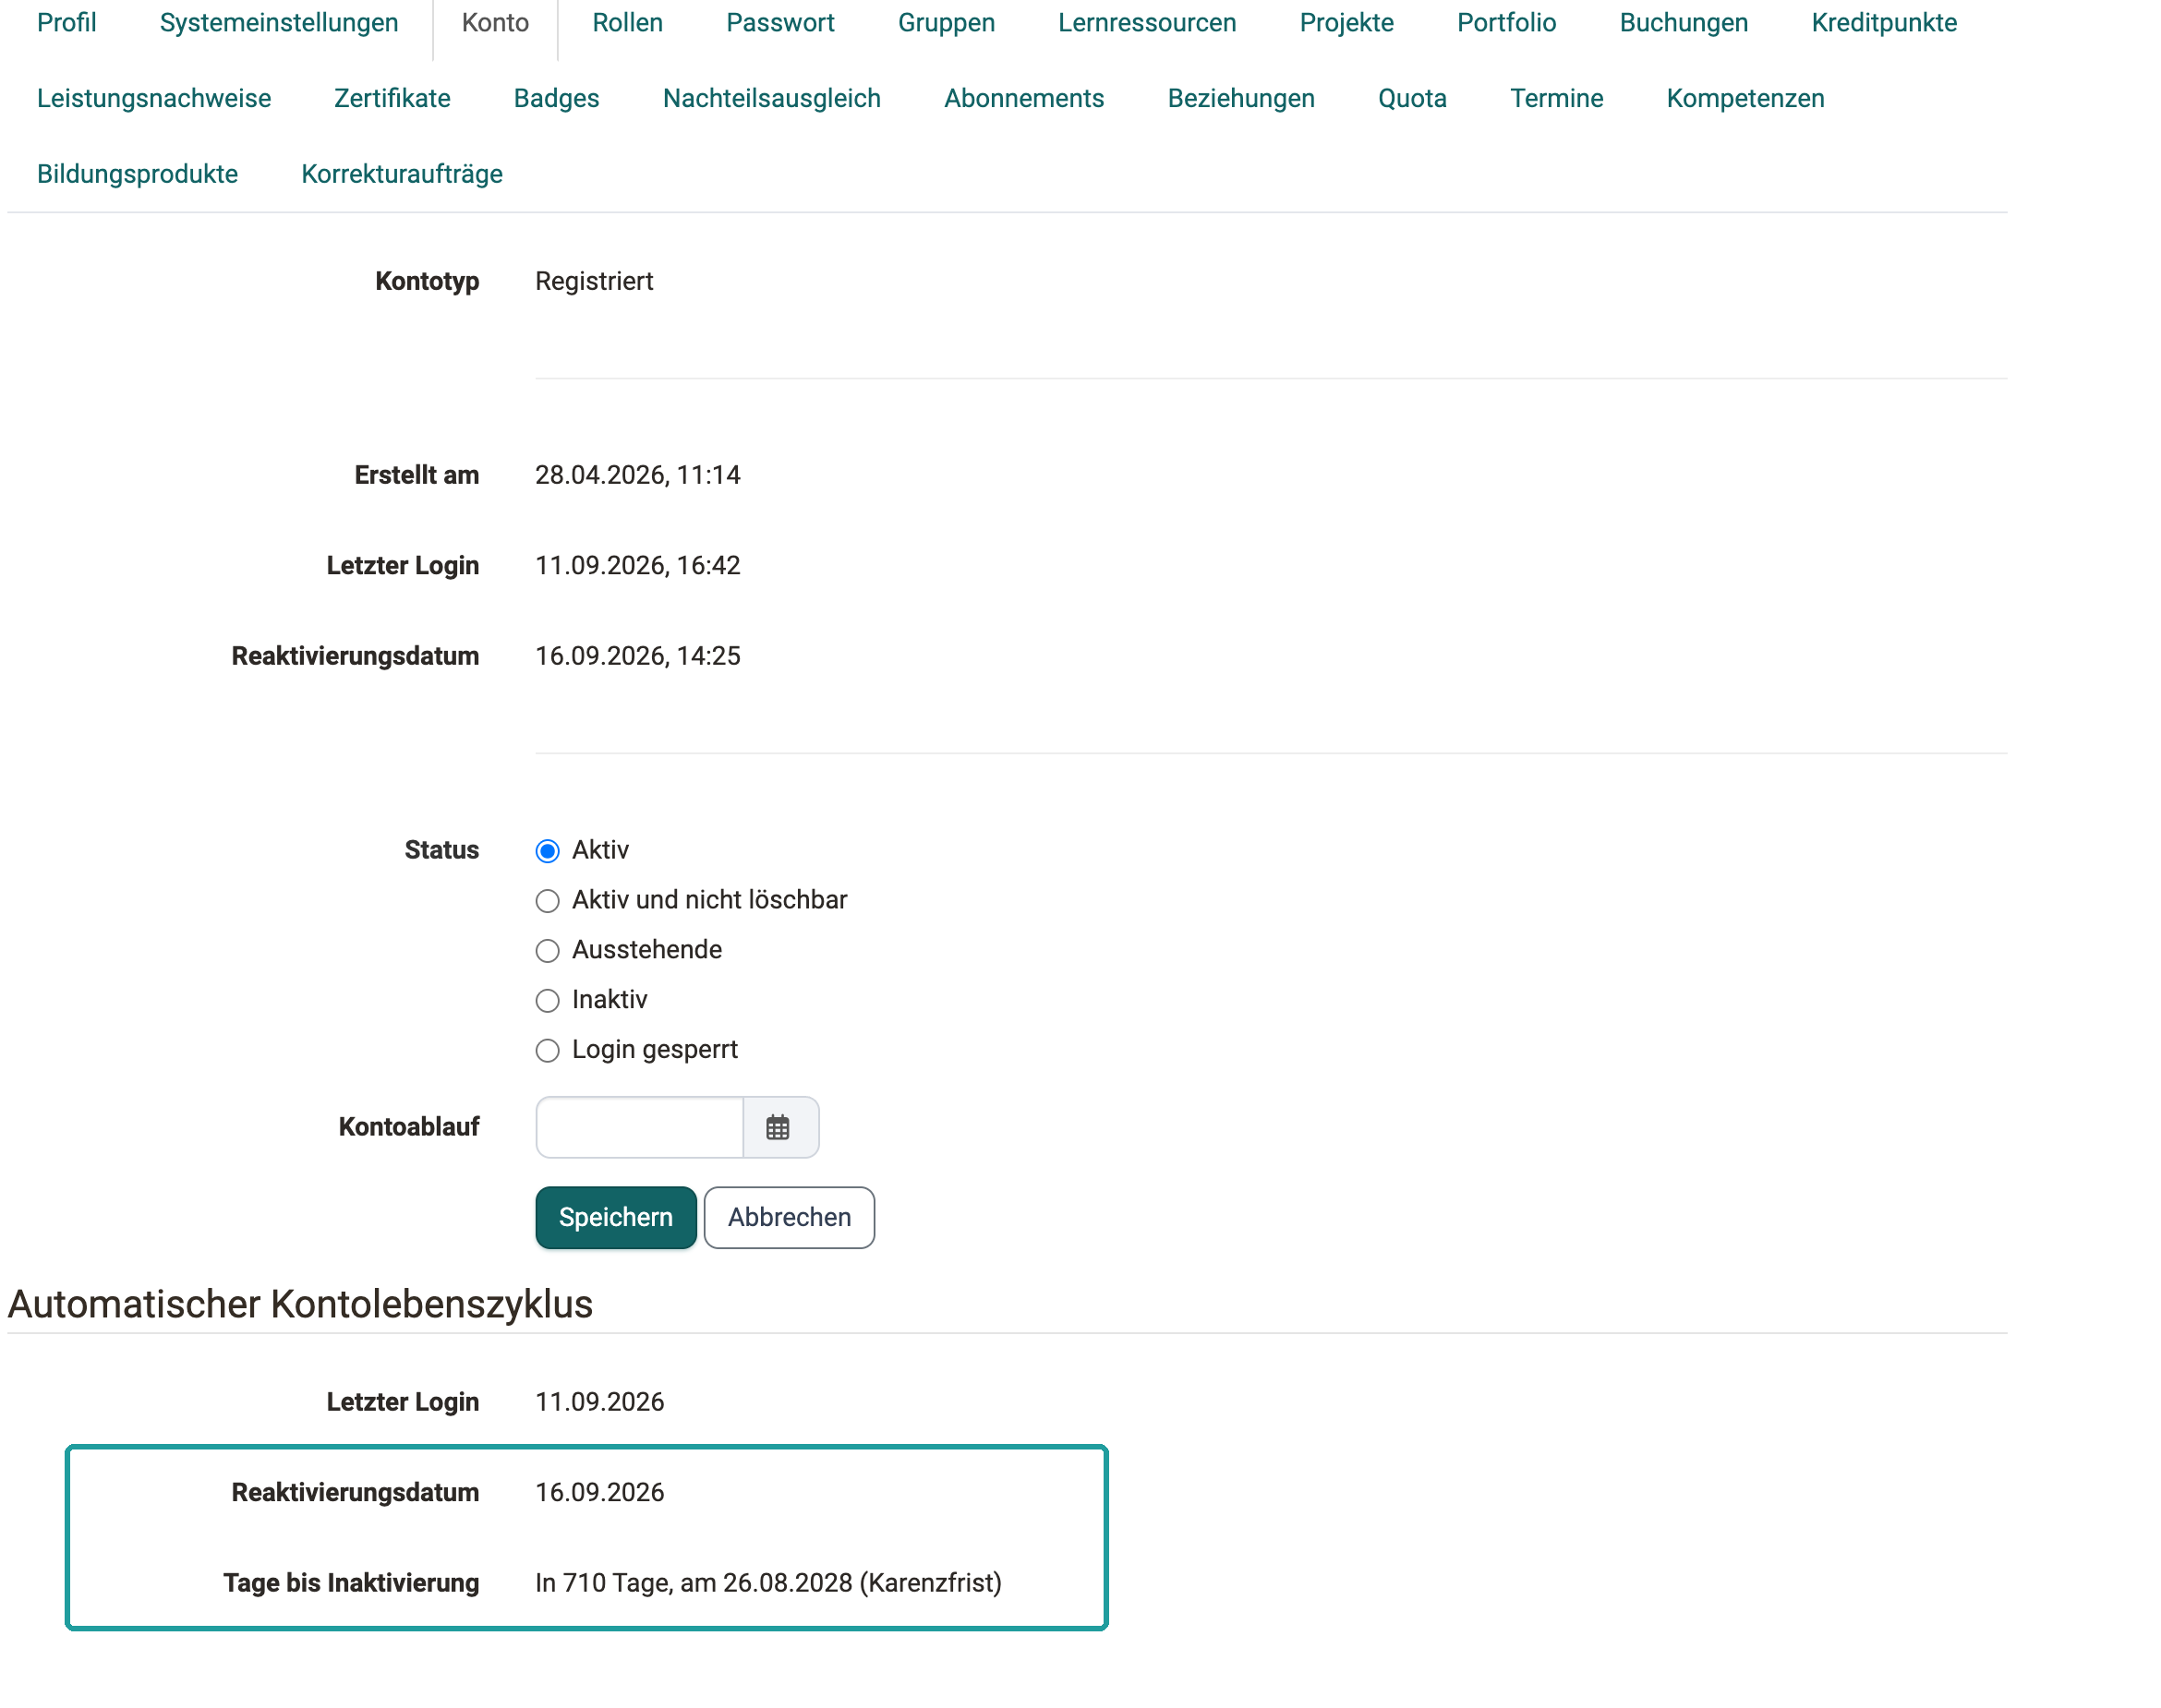The image size is (2161, 1708).
Task: Open the Bildungsprodukte tab
Action: (x=137, y=174)
